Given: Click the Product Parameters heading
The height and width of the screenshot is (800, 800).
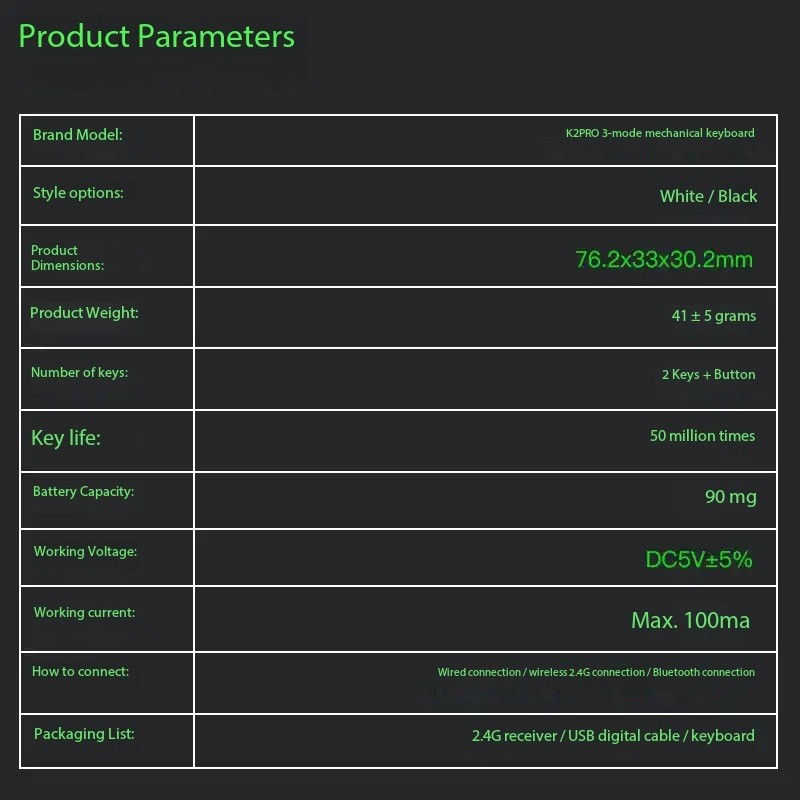Looking at the screenshot, I should [157, 37].
